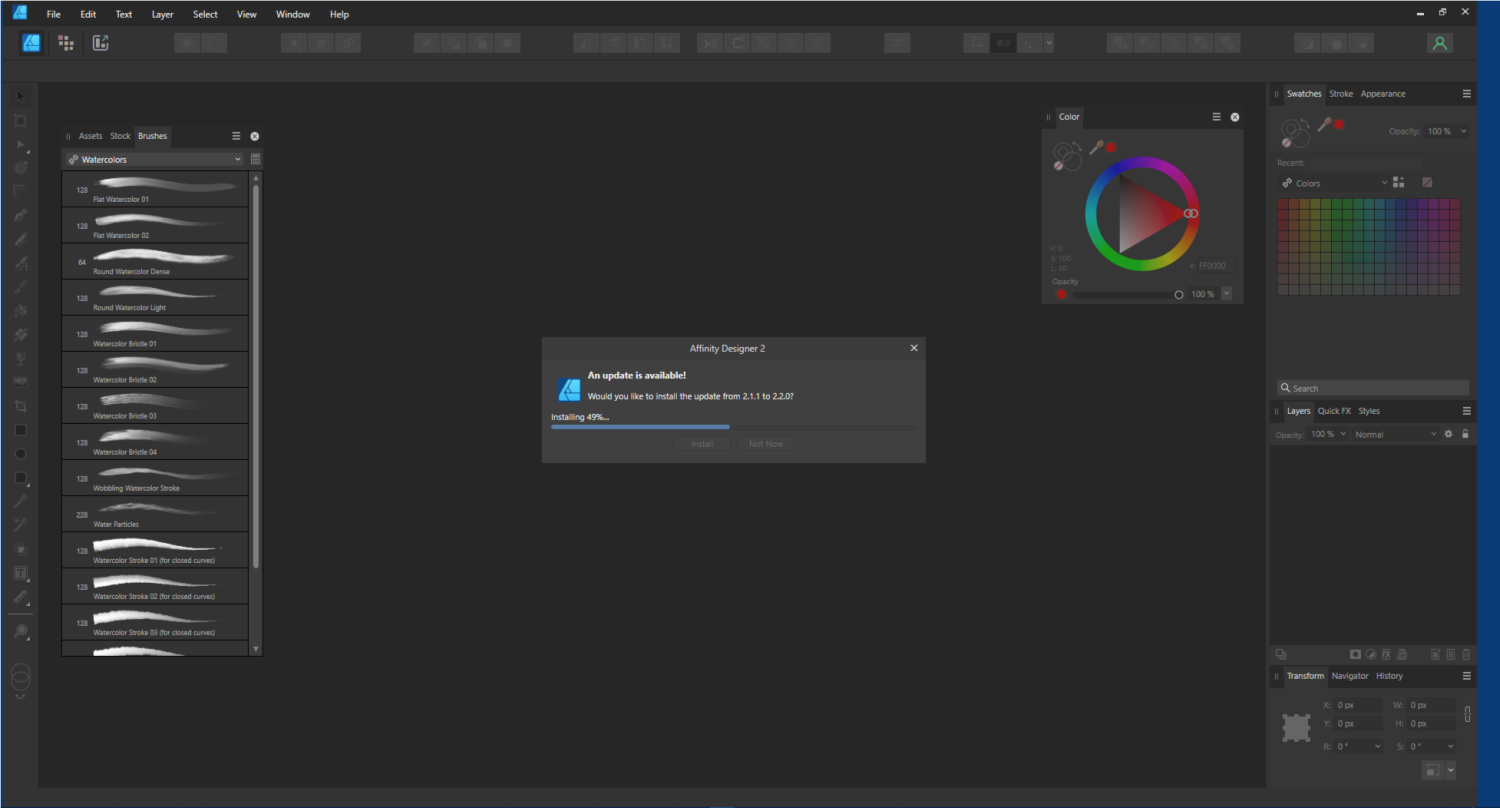Swap fill and stroke in the Color panel
This screenshot has height=808, width=1500.
point(1075,147)
